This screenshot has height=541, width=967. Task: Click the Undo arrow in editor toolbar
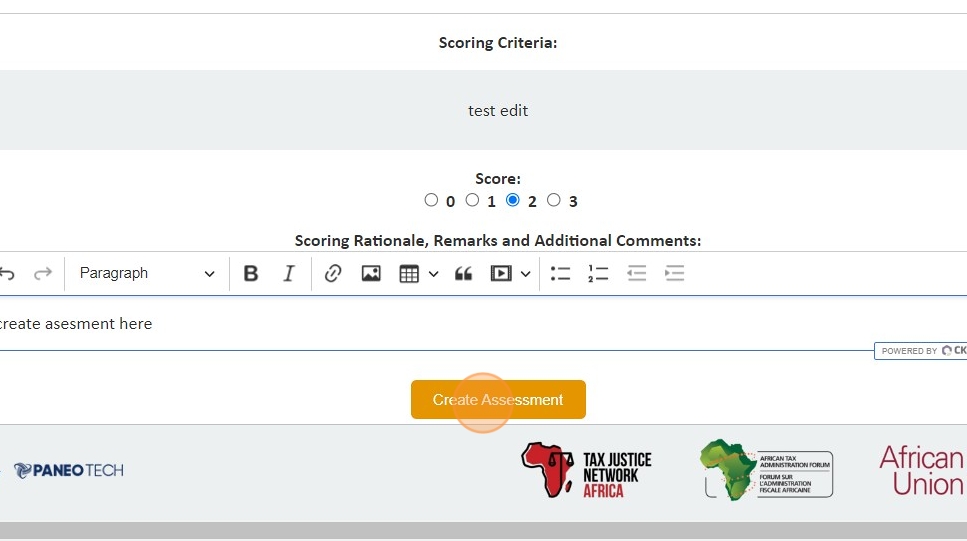(x=8, y=273)
